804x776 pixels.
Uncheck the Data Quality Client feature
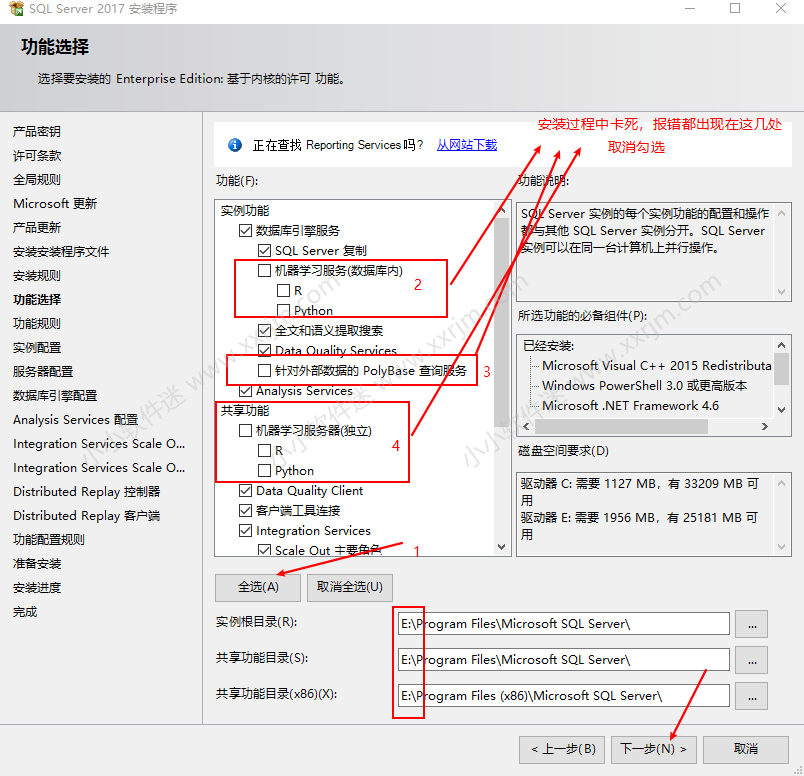pos(246,491)
